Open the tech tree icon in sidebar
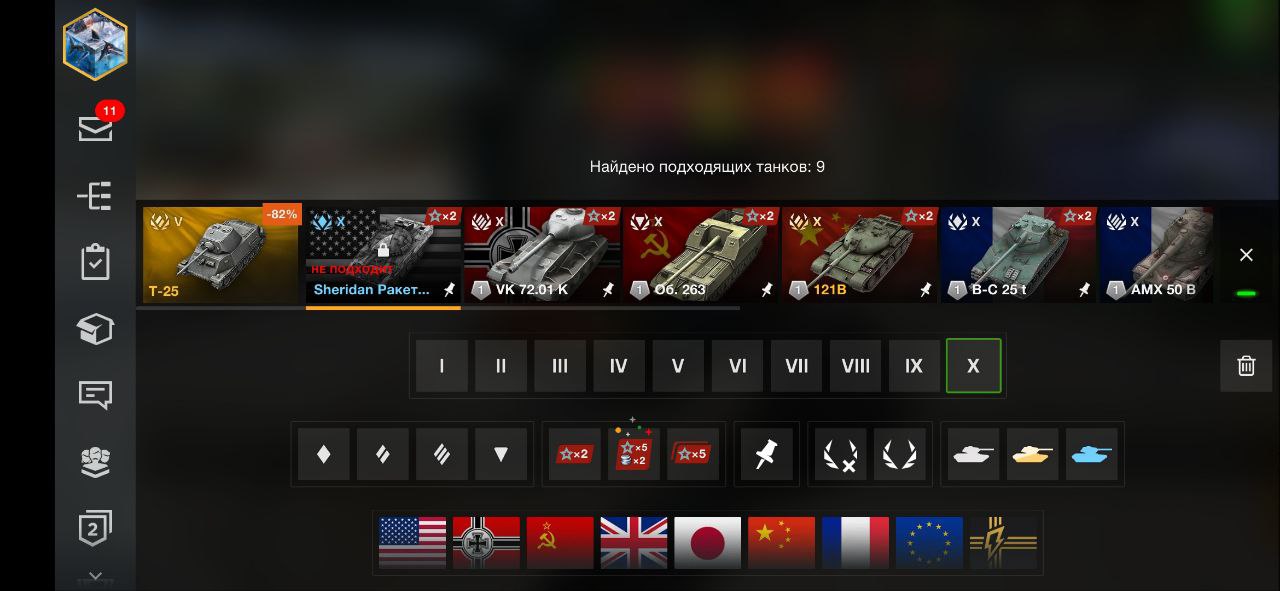The width and height of the screenshot is (1280, 591). 95,195
